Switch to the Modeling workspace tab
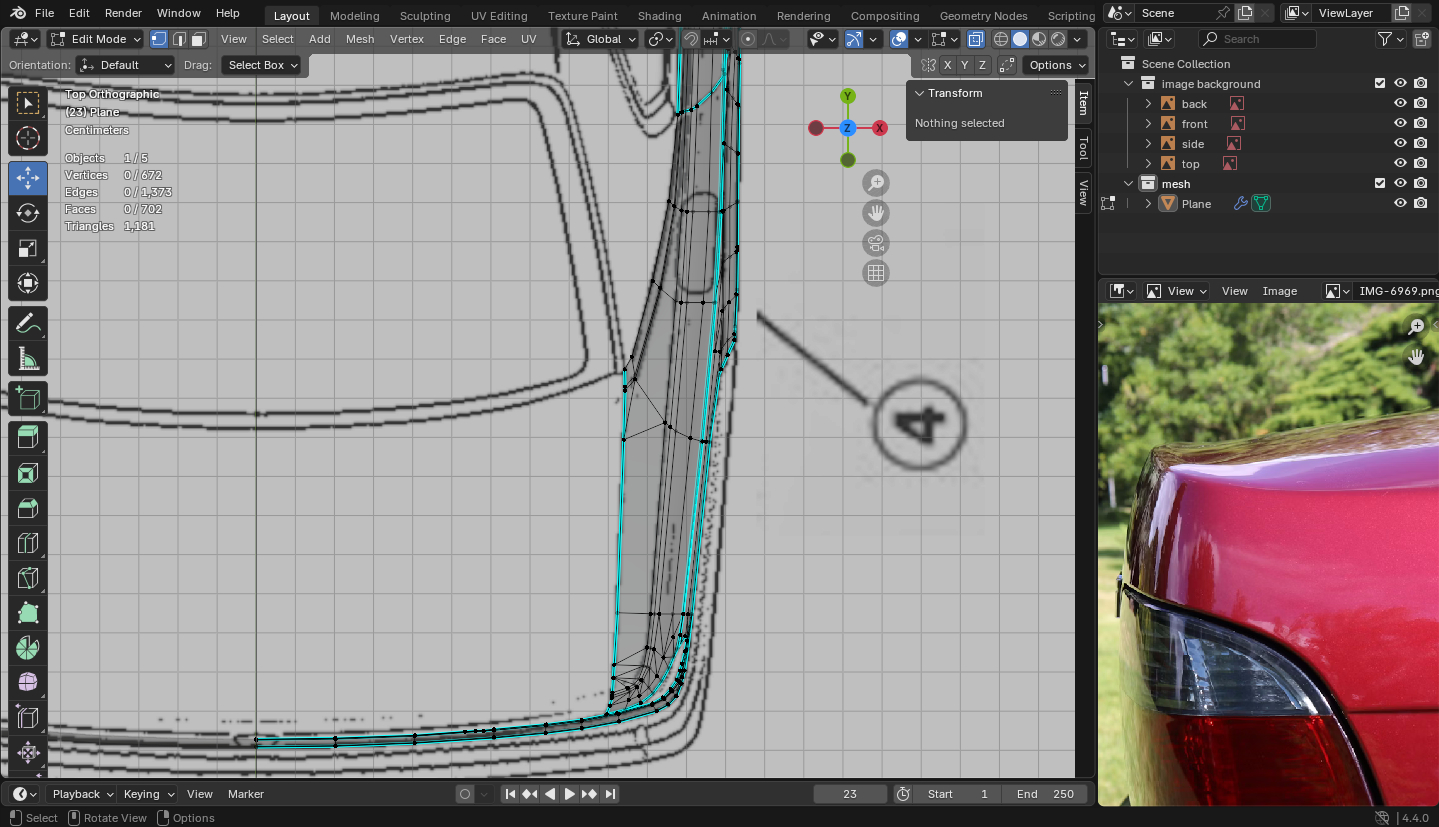 354,16
